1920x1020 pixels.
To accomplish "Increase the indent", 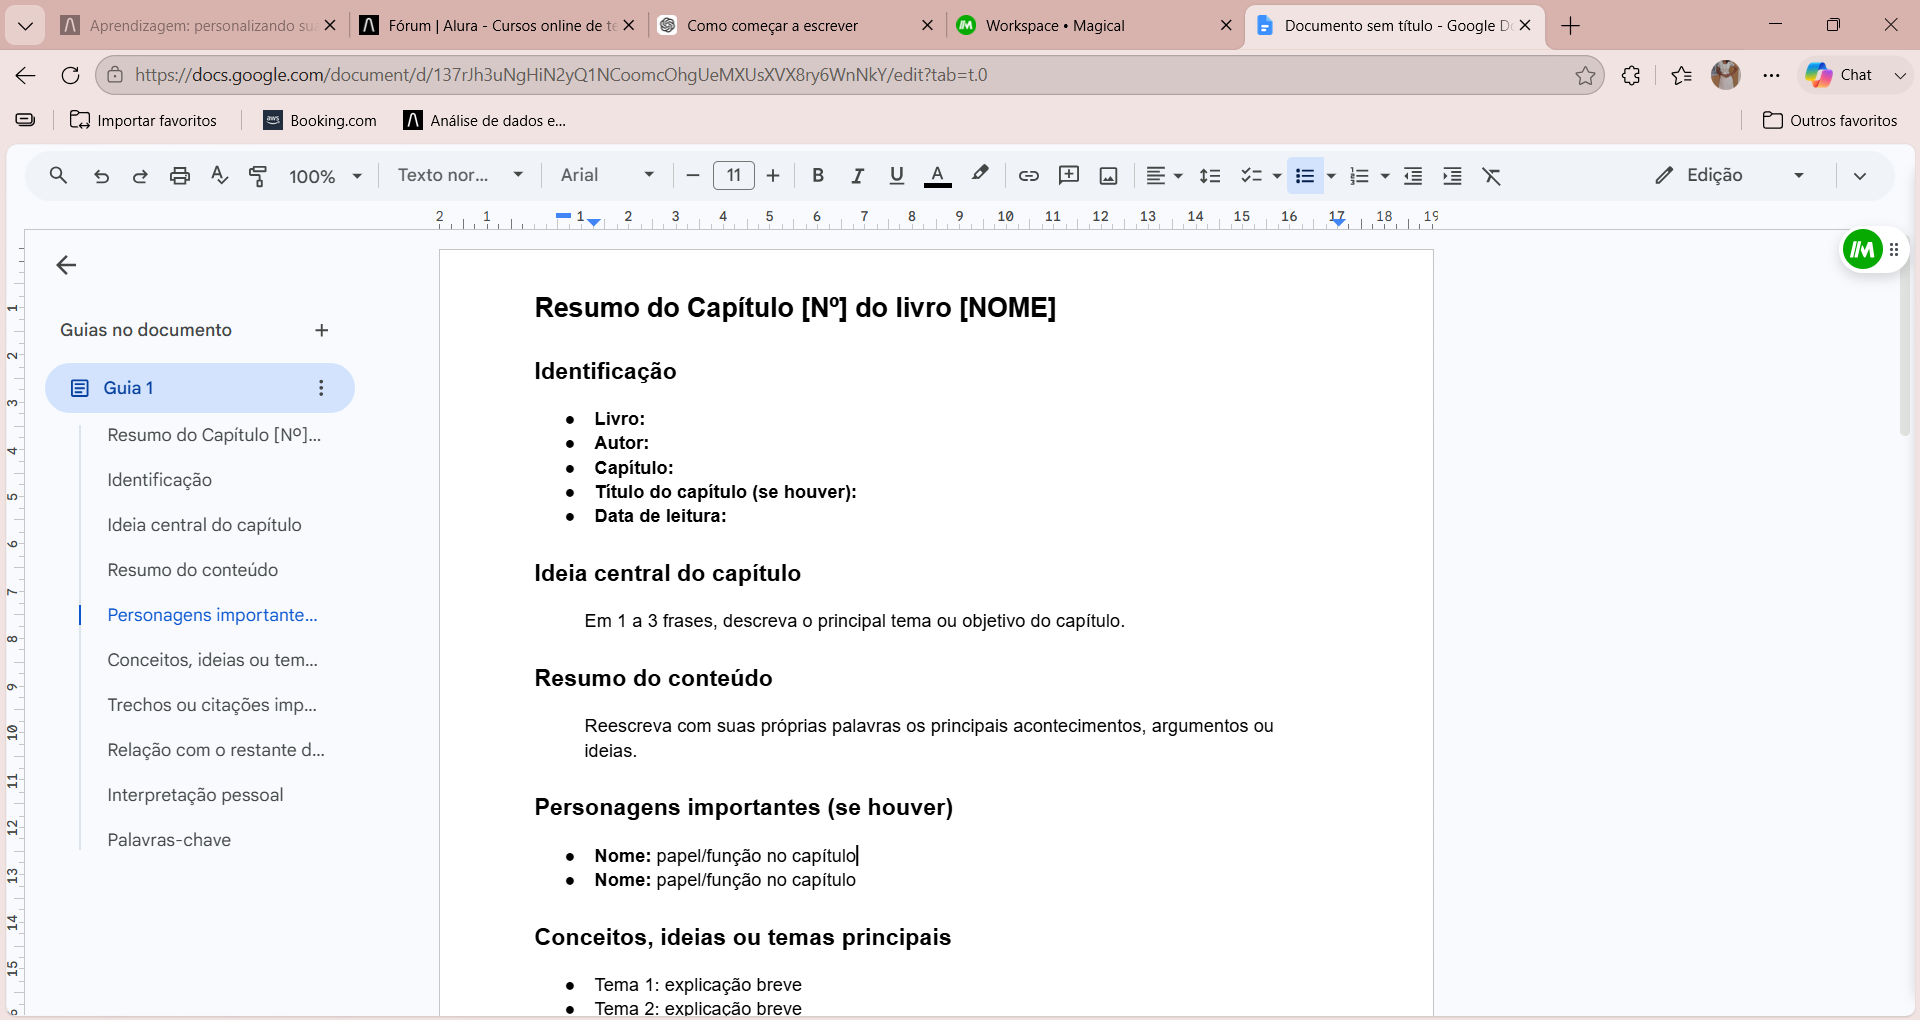I will [1452, 176].
